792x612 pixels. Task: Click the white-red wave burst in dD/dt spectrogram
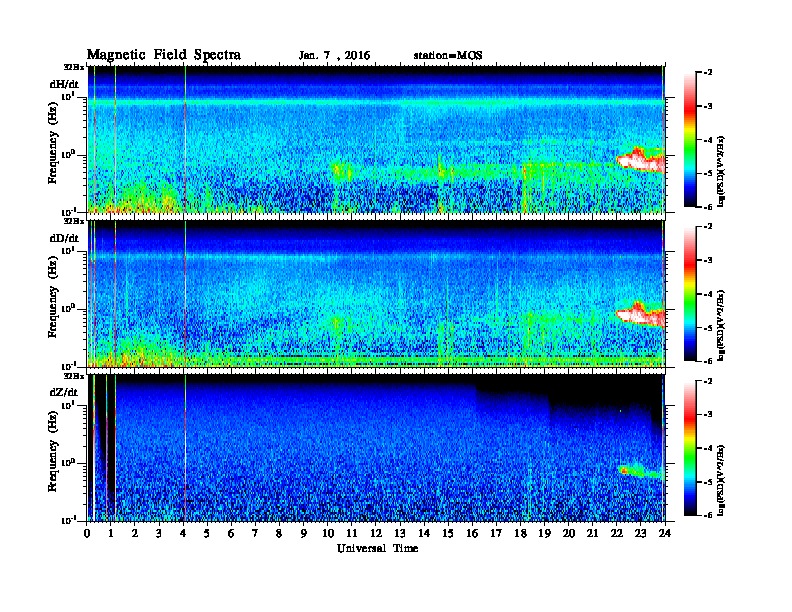tap(640, 315)
